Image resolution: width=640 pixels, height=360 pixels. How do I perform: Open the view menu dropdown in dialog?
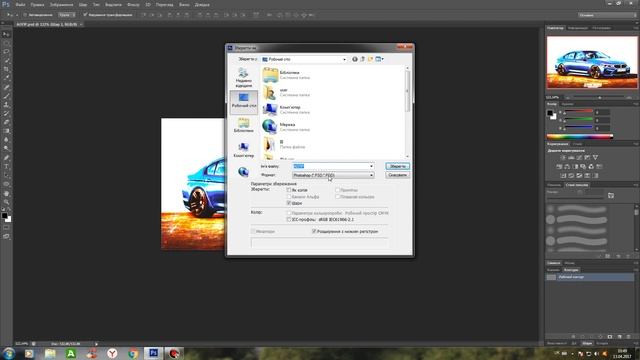coord(380,59)
